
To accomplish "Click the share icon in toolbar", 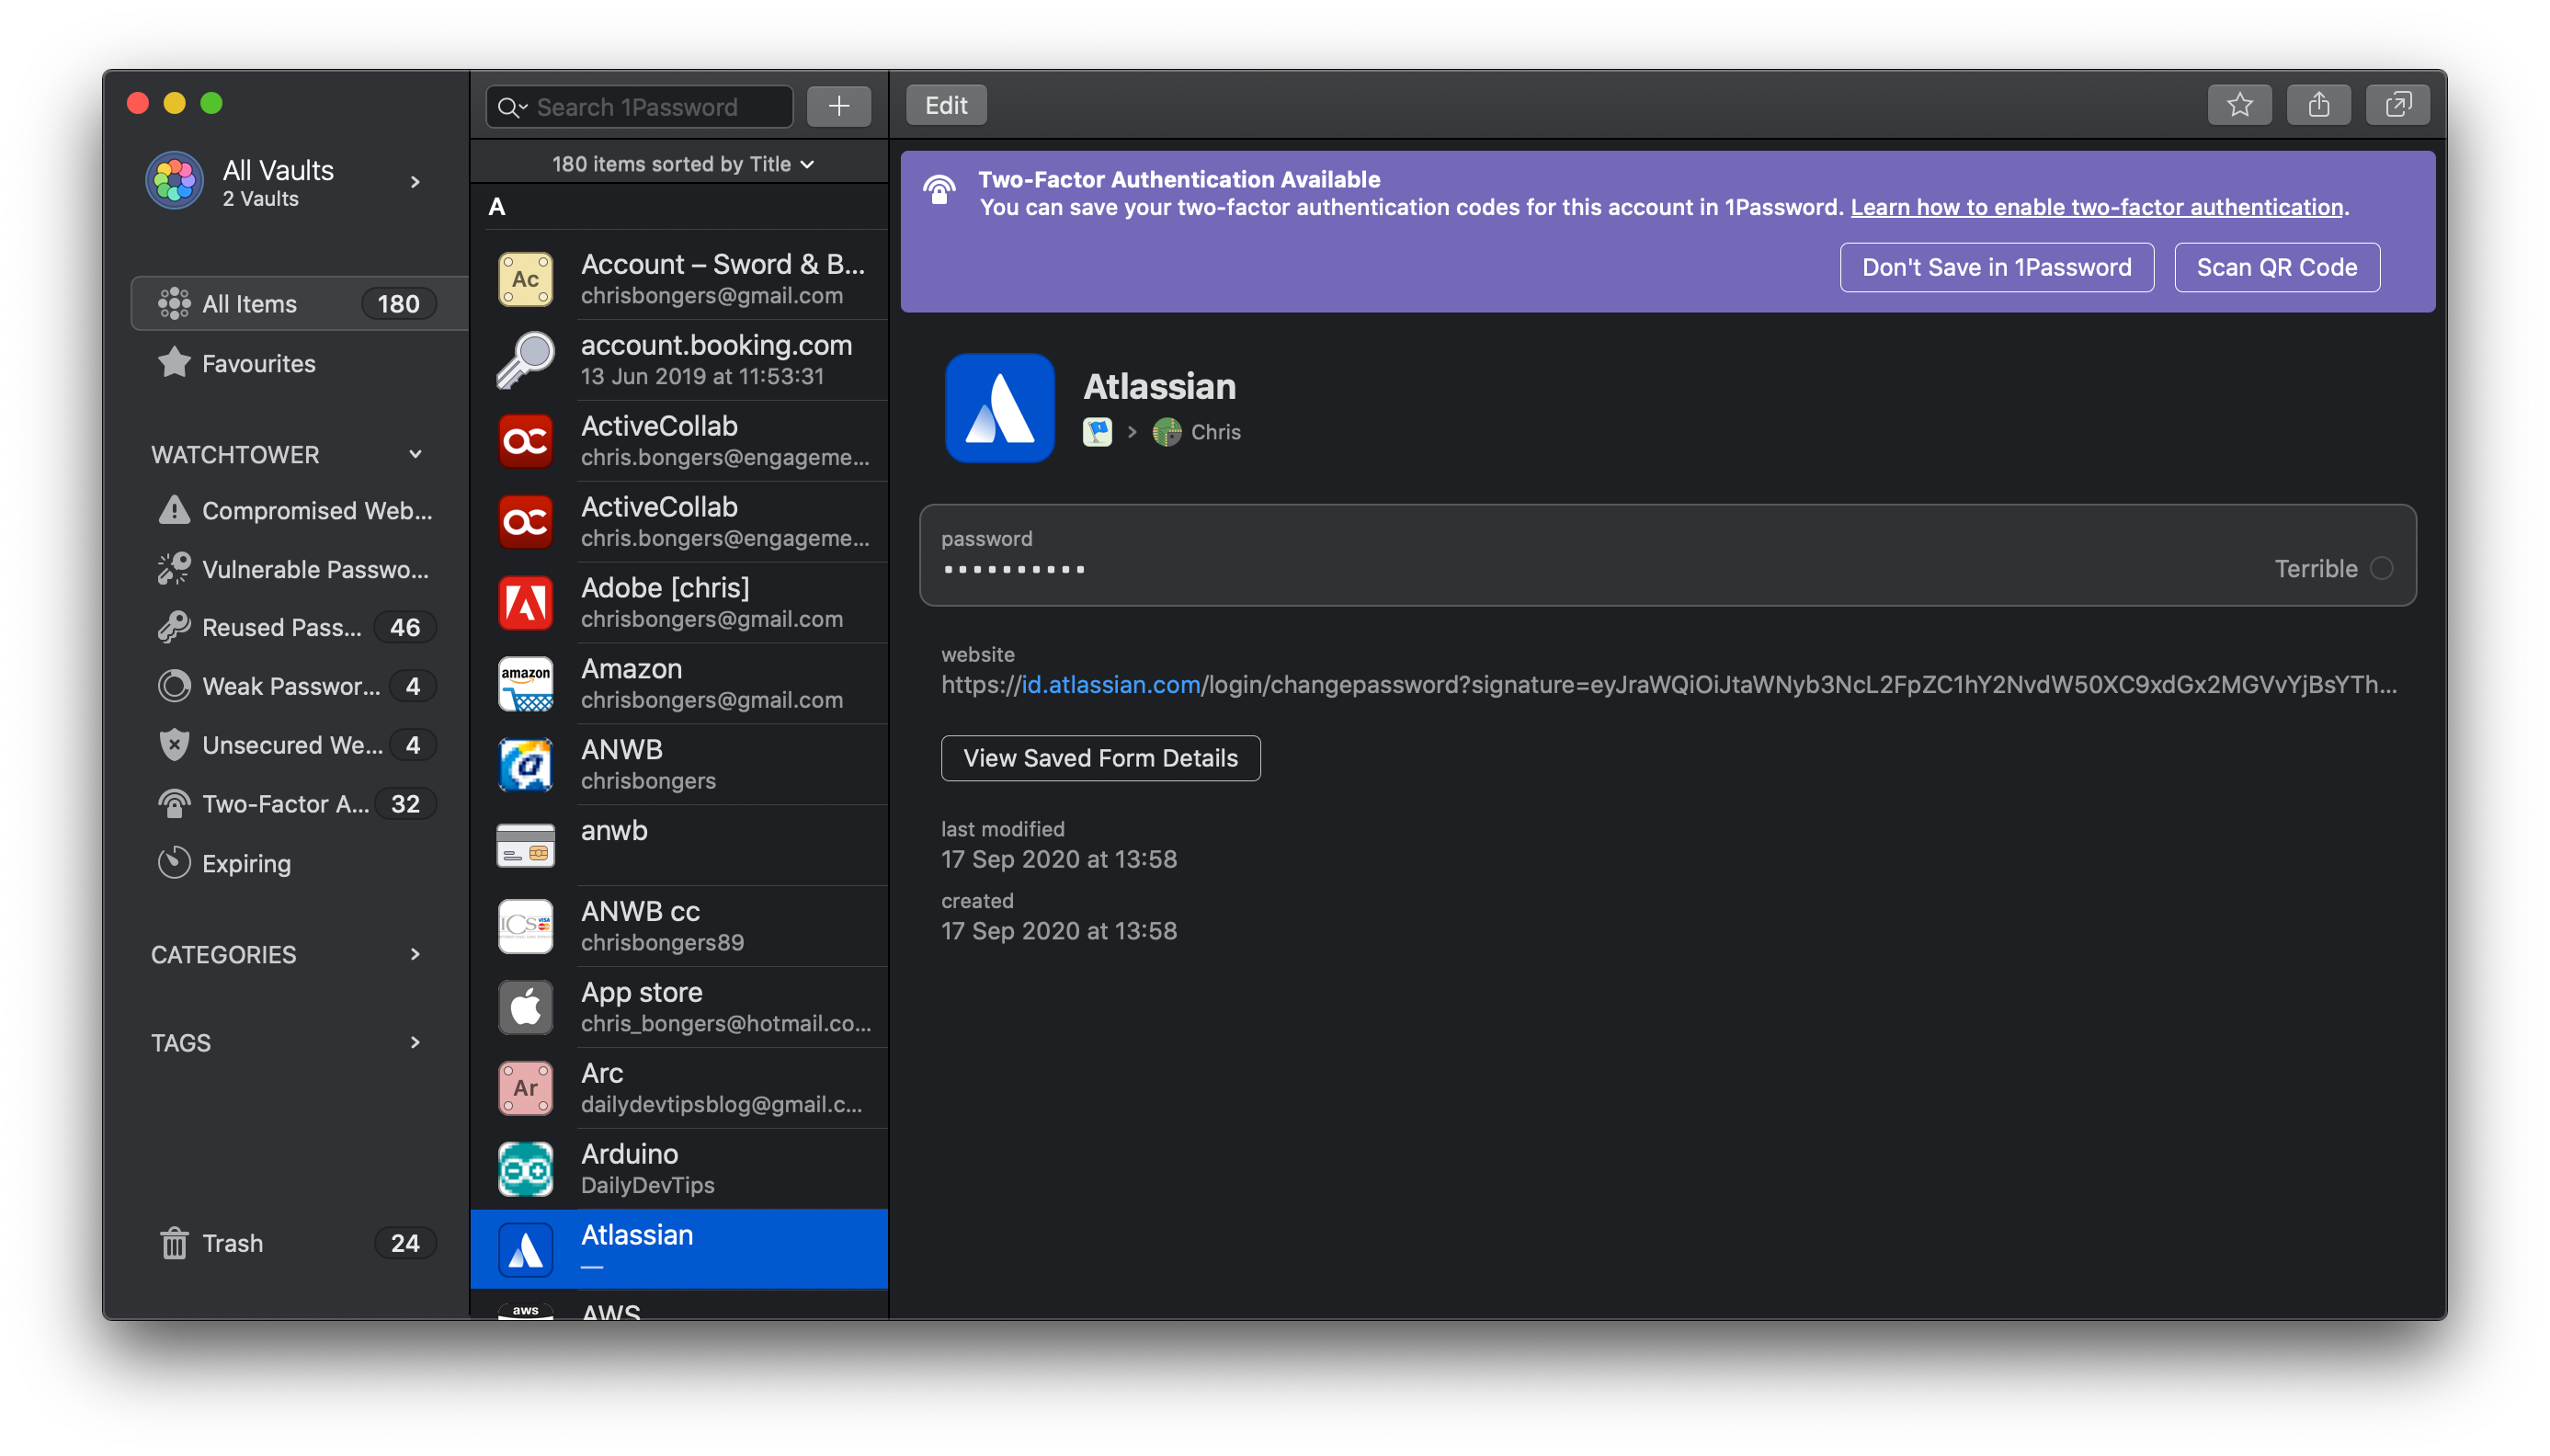I will point(2318,105).
